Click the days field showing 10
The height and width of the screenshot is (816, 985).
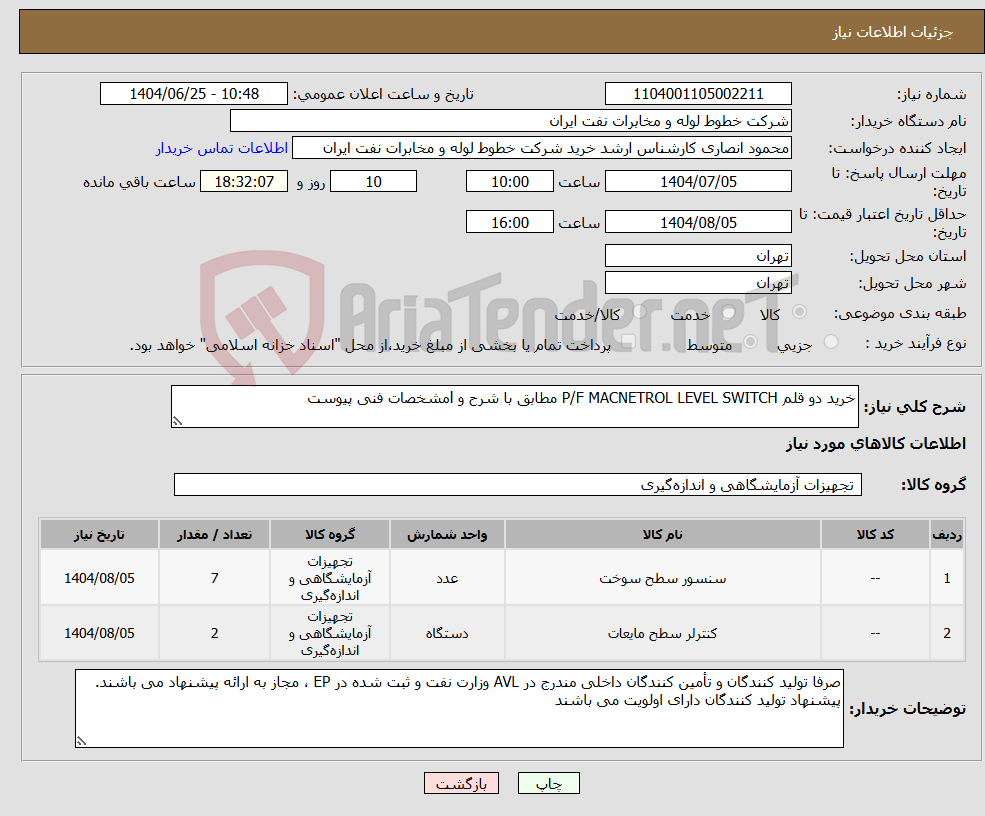372,181
